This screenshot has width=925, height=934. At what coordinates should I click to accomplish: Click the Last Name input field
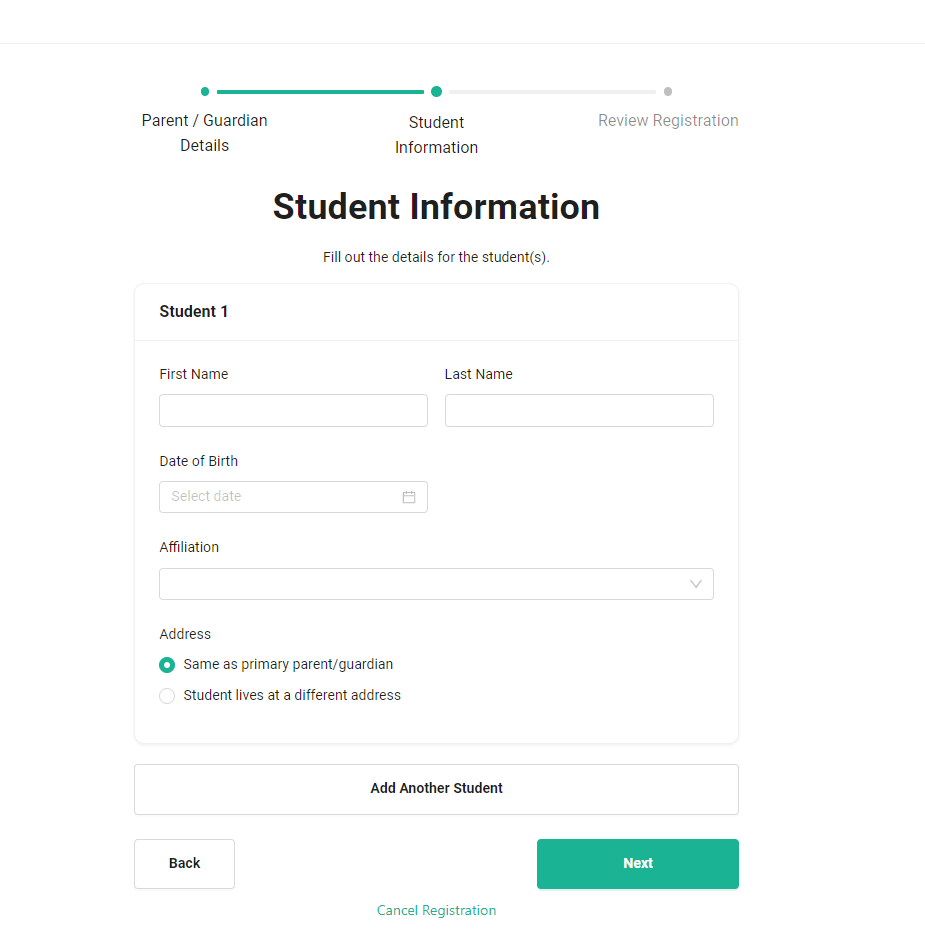pos(579,411)
